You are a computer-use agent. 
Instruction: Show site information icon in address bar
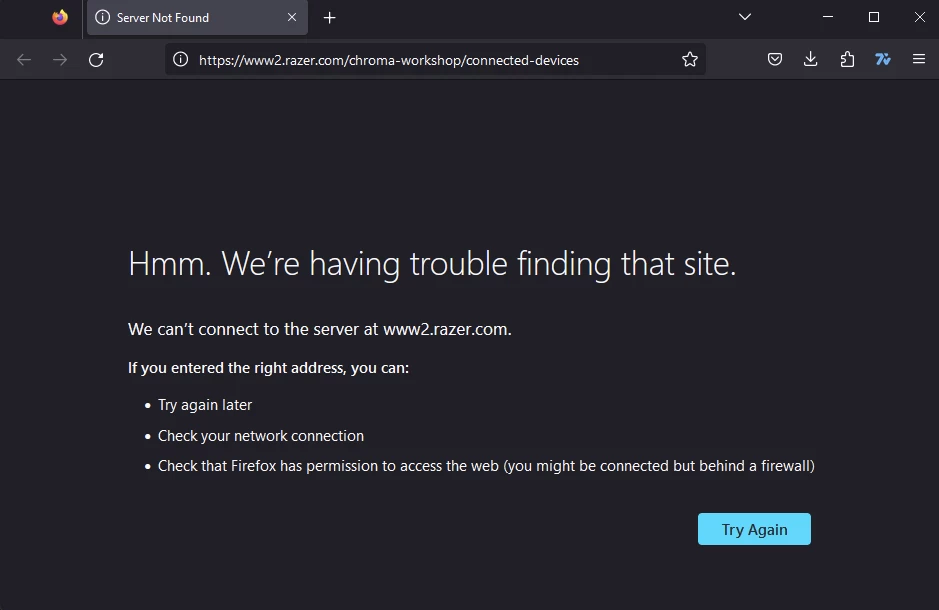180,59
